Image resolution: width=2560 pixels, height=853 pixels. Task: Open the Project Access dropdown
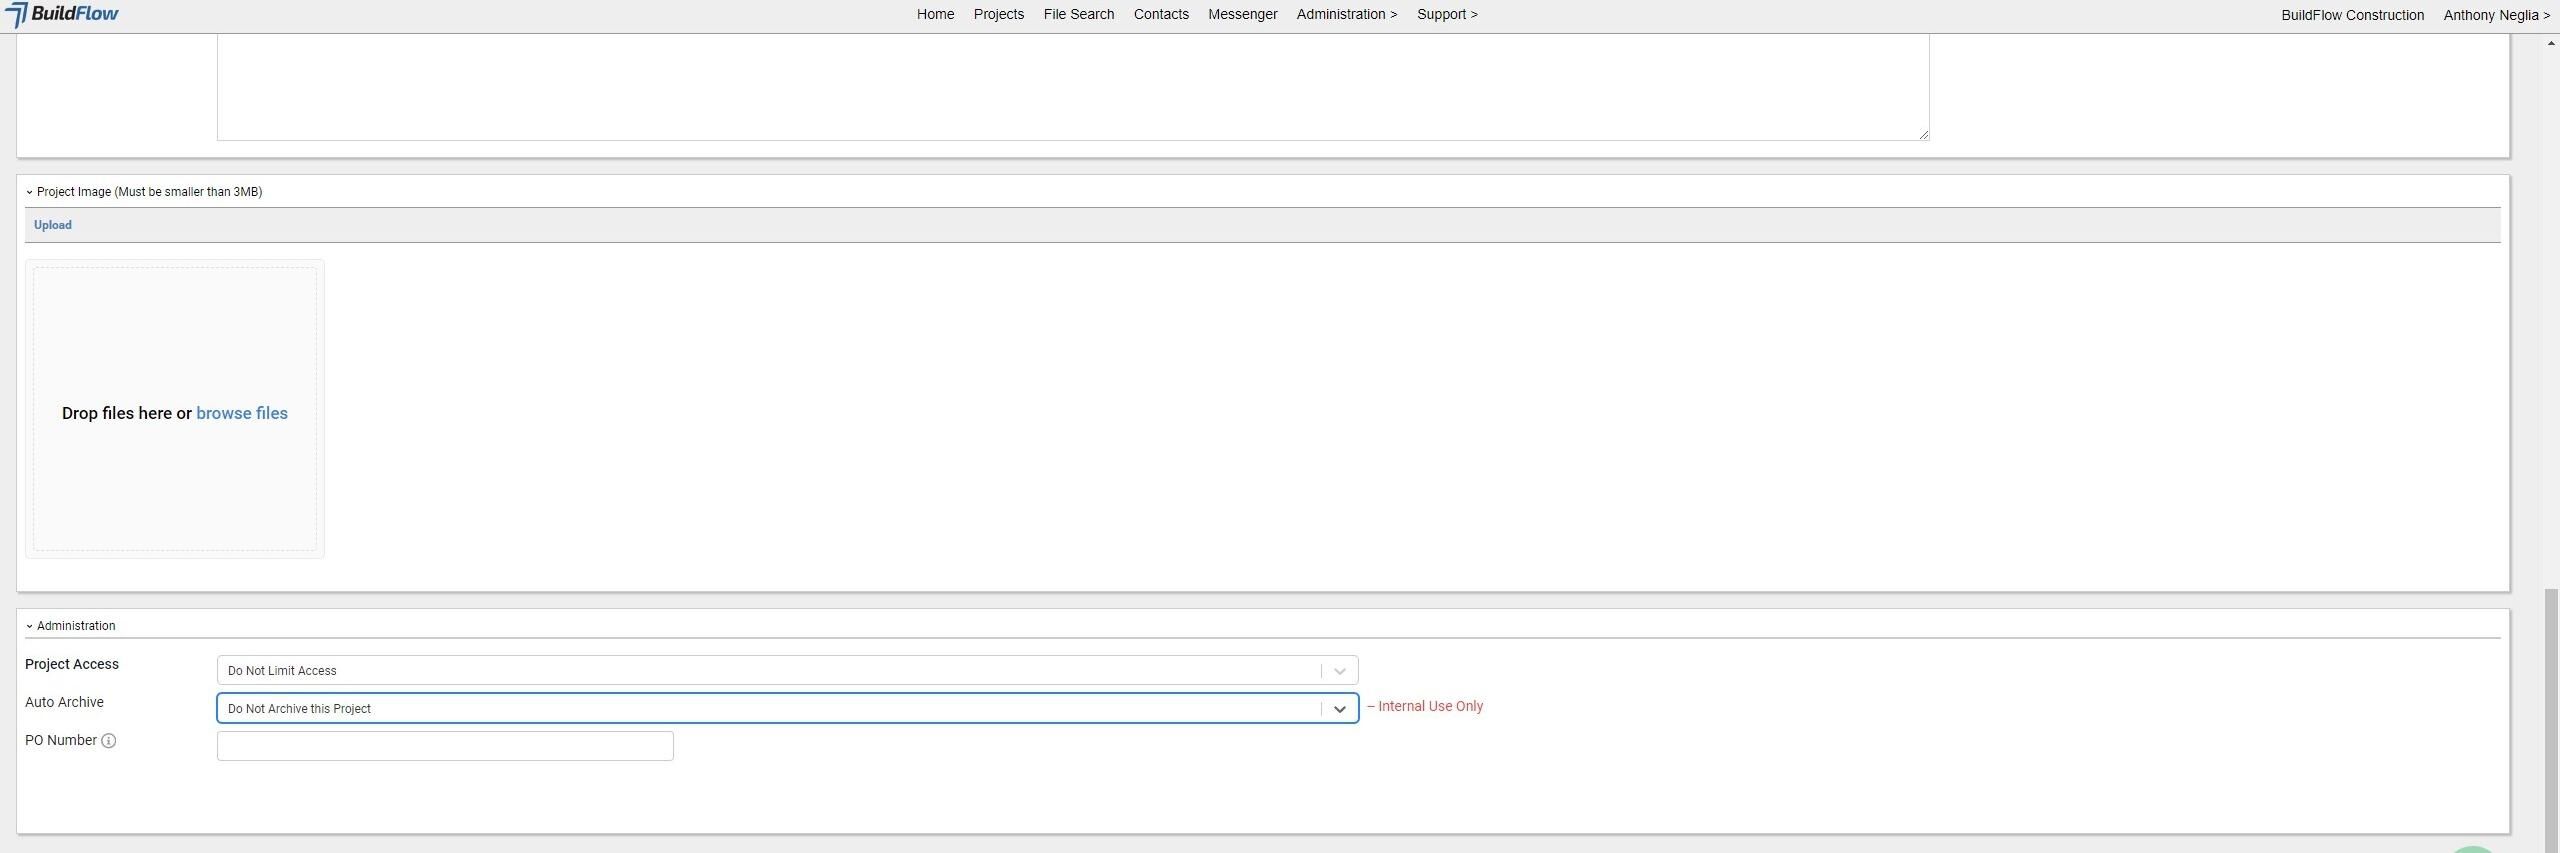pos(787,670)
